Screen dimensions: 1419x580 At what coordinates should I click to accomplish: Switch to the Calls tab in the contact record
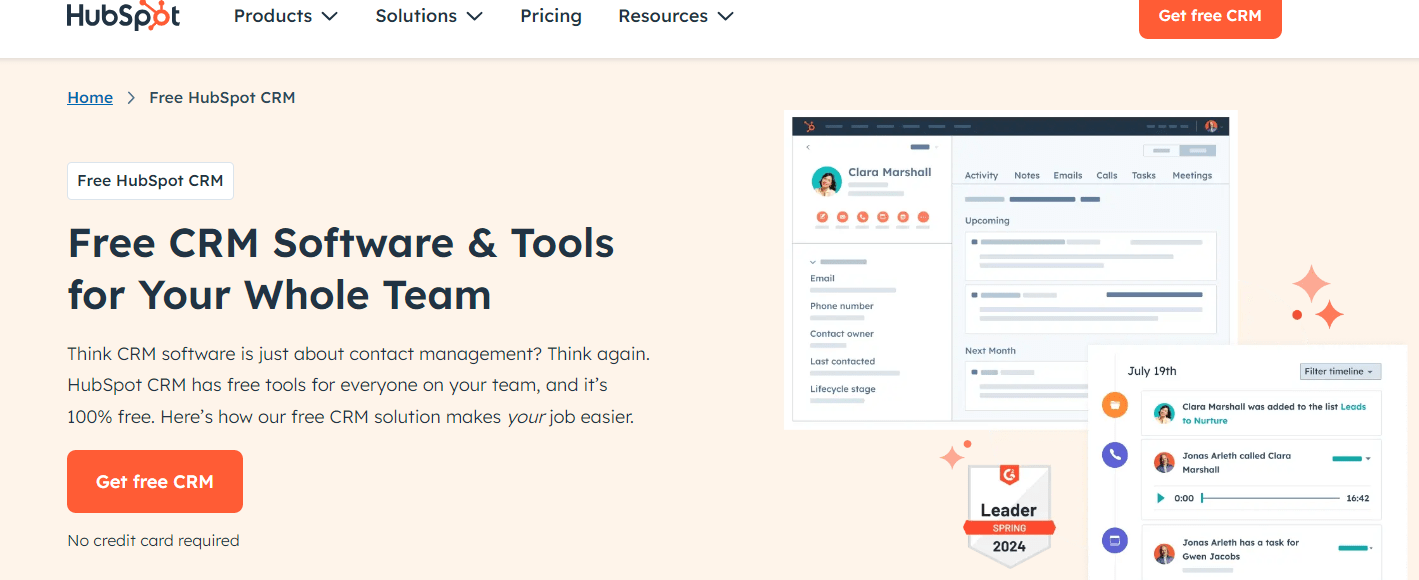pyautogui.click(x=1106, y=175)
